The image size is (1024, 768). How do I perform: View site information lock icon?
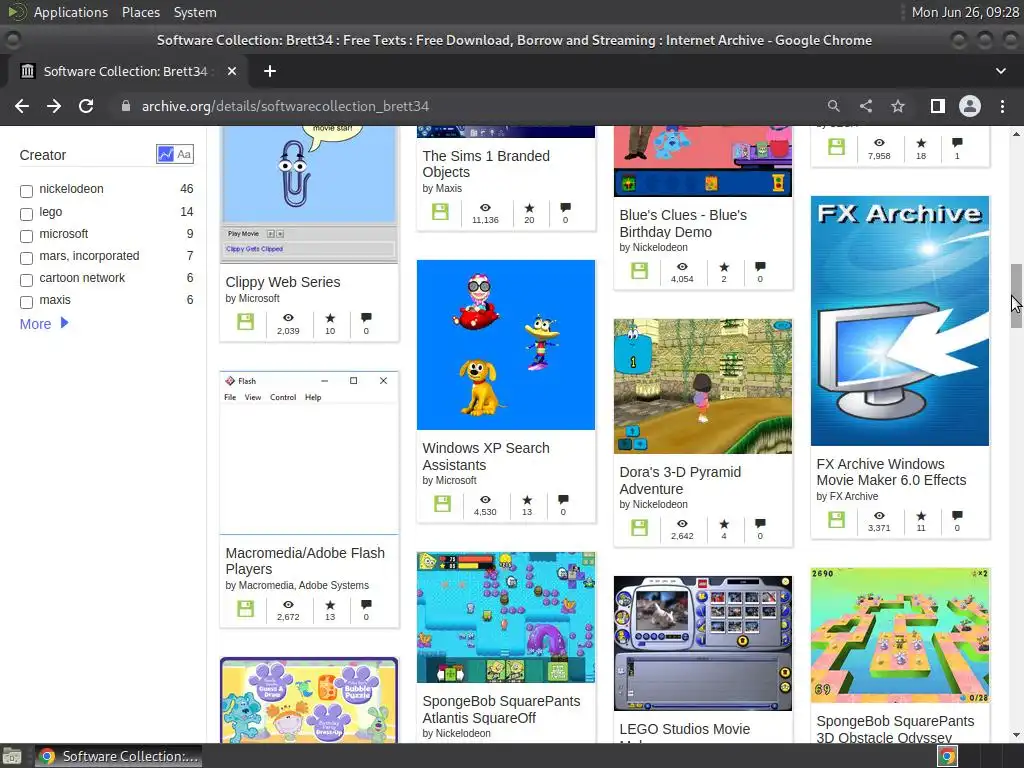pos(126,106)
